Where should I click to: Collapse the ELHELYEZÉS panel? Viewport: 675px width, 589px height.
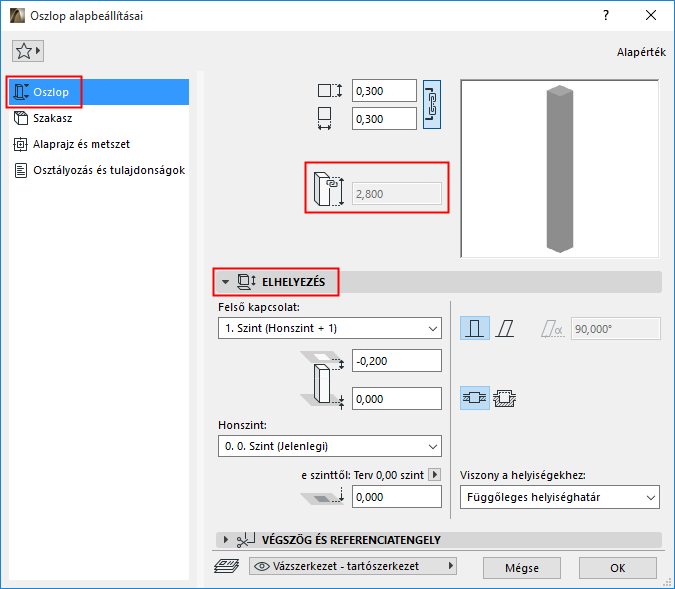pyautogui.click(x=225, y=282)
